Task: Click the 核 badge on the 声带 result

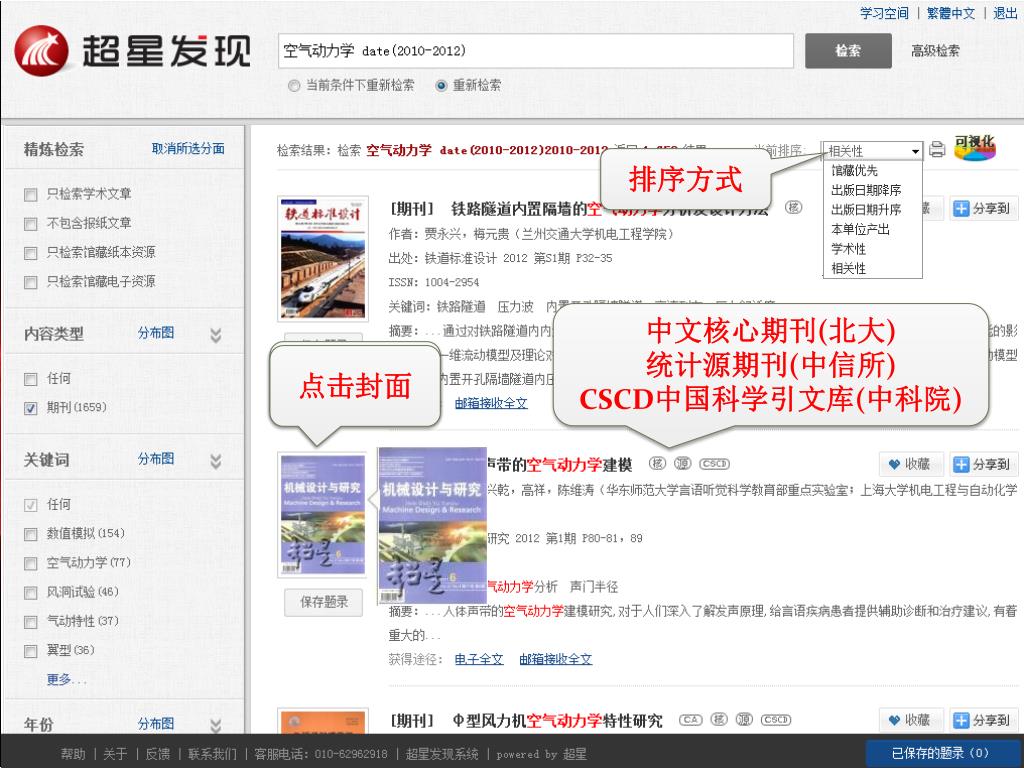Action: click(657, 463)
